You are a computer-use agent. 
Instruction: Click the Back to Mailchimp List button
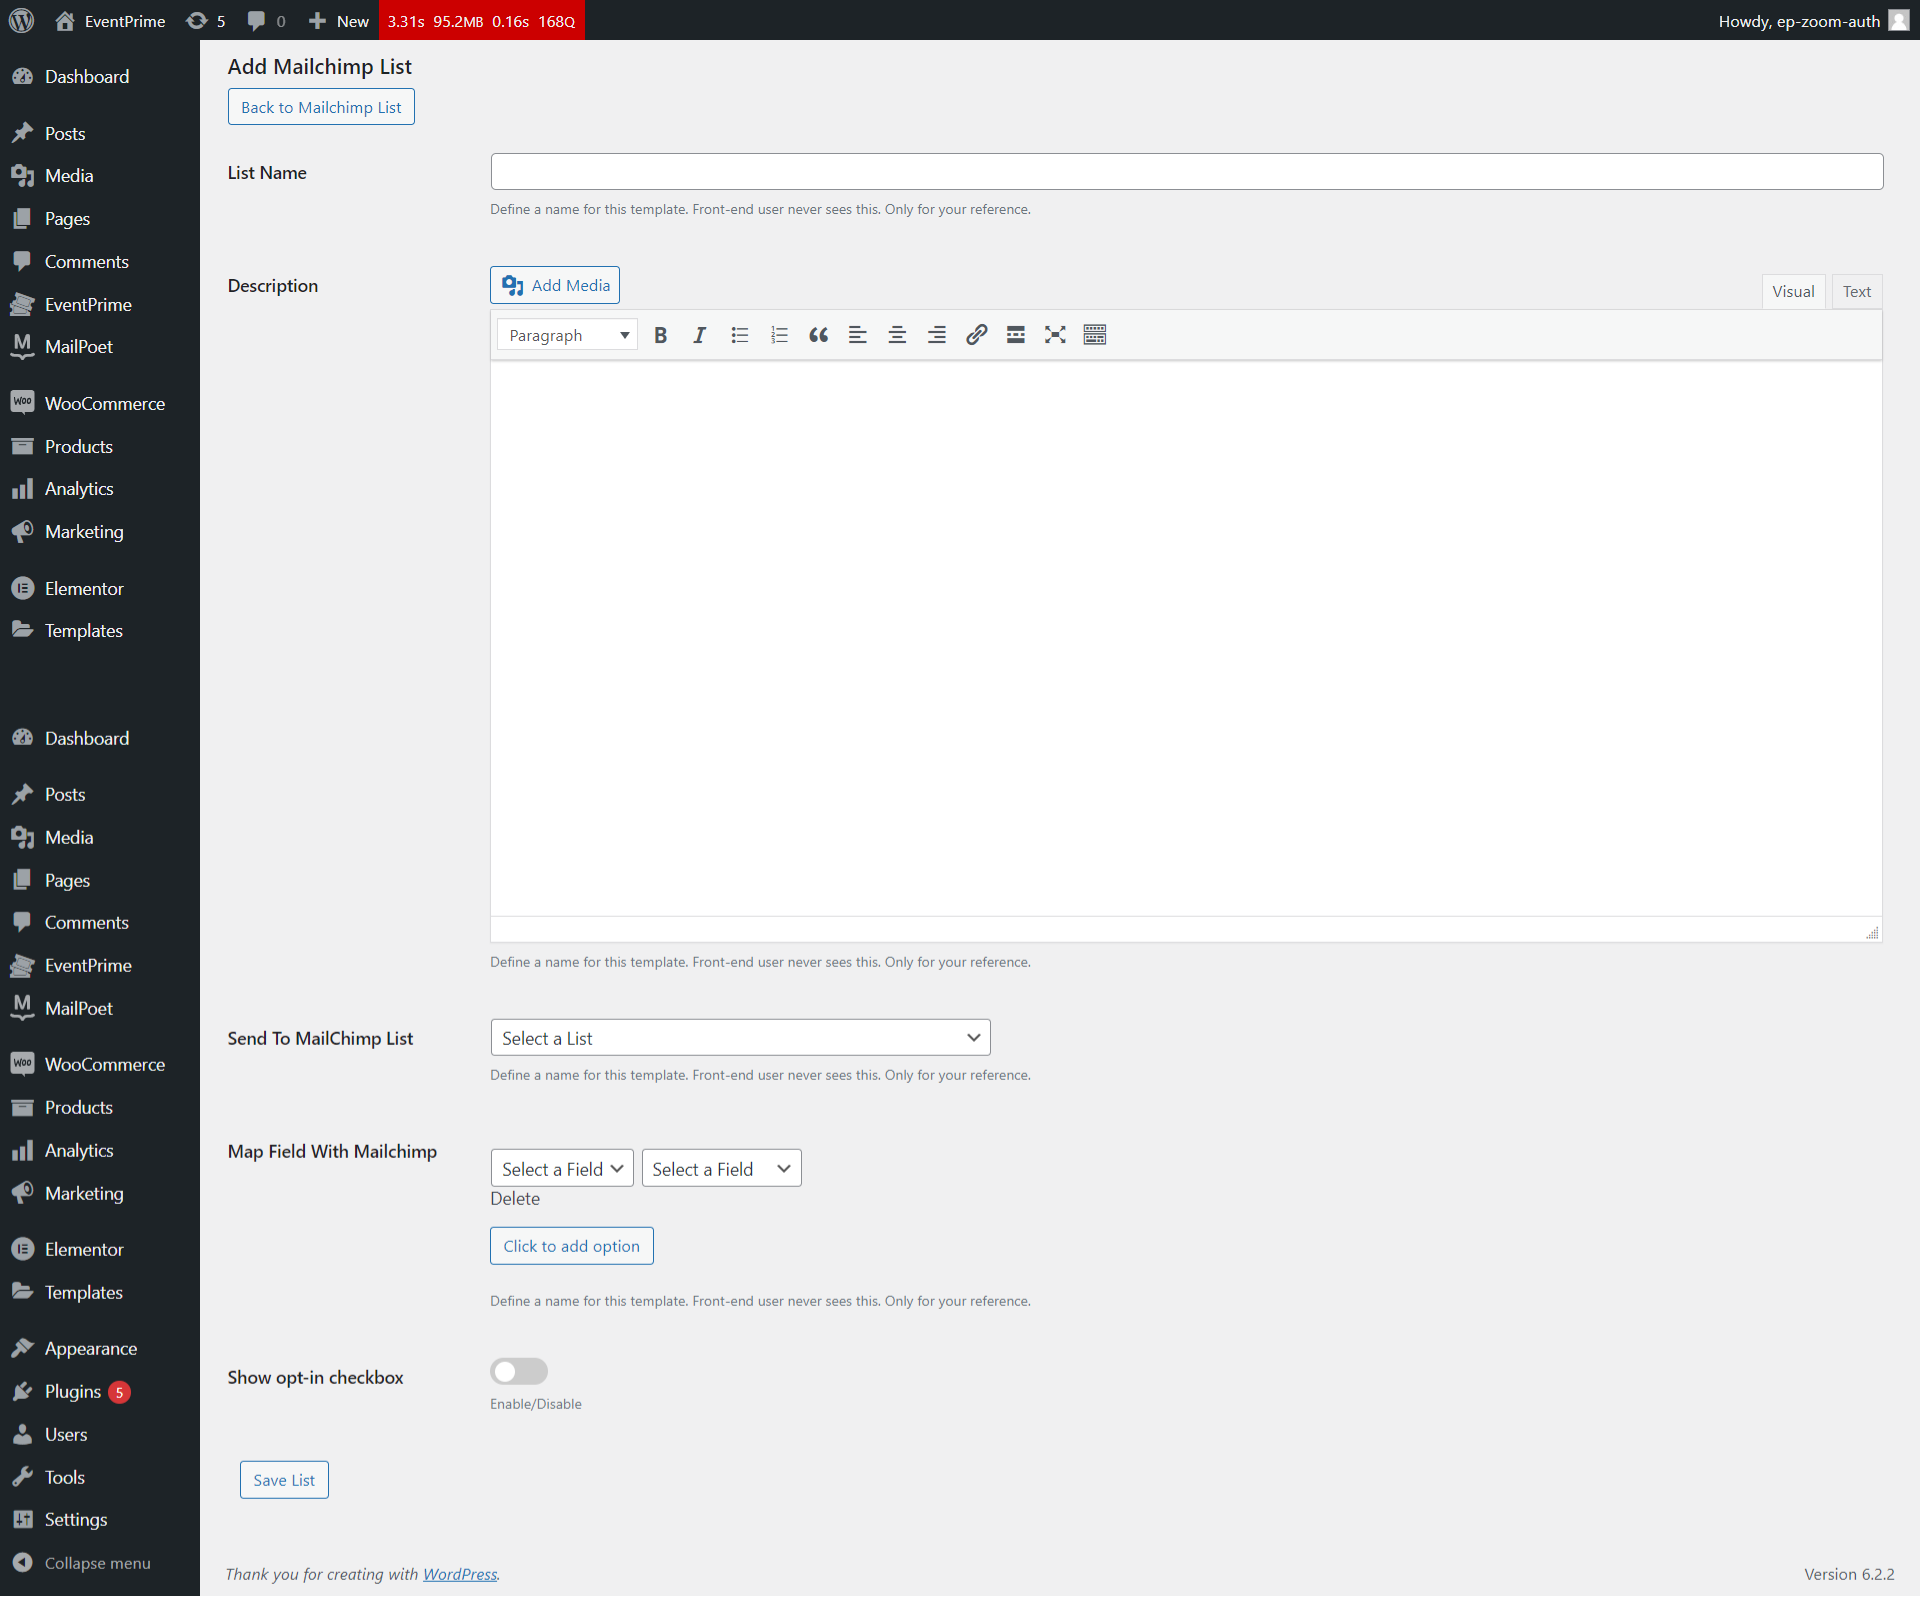click(321, 107)
